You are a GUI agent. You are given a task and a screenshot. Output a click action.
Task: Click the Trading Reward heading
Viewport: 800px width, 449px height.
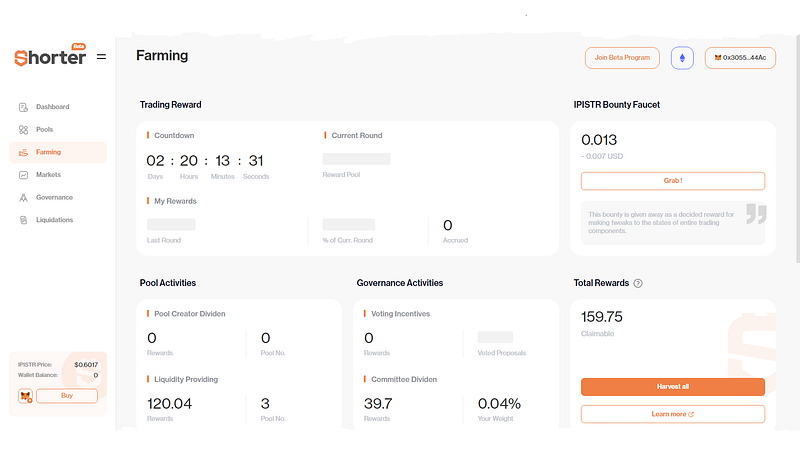(170, 105)
